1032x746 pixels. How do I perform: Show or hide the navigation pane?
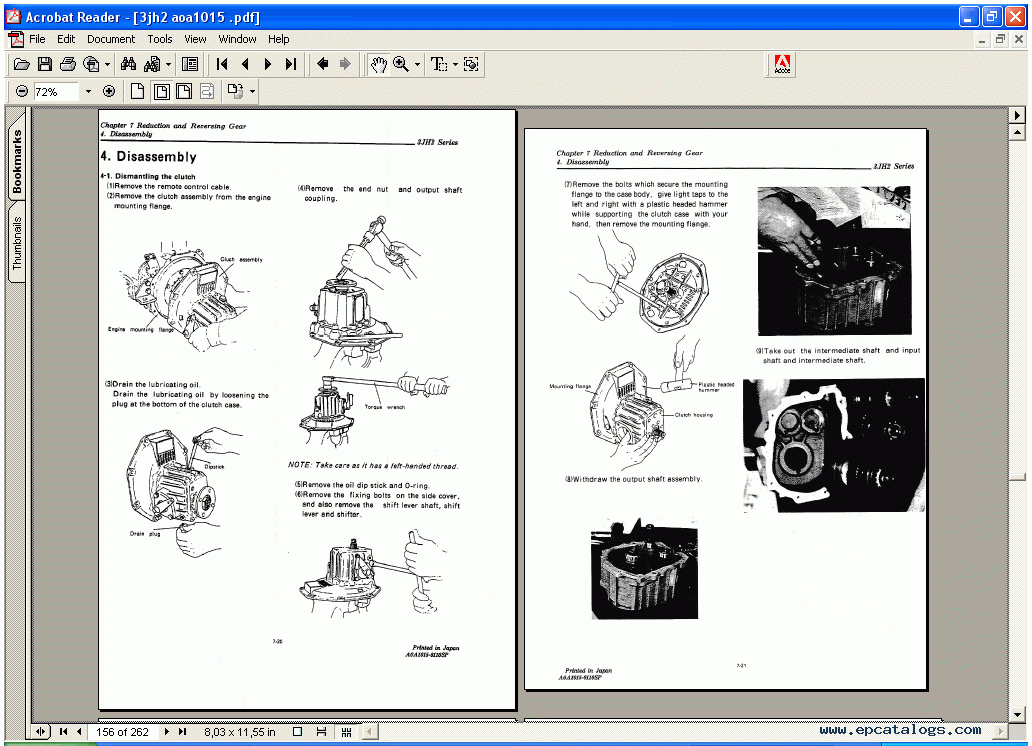(190, 64)
